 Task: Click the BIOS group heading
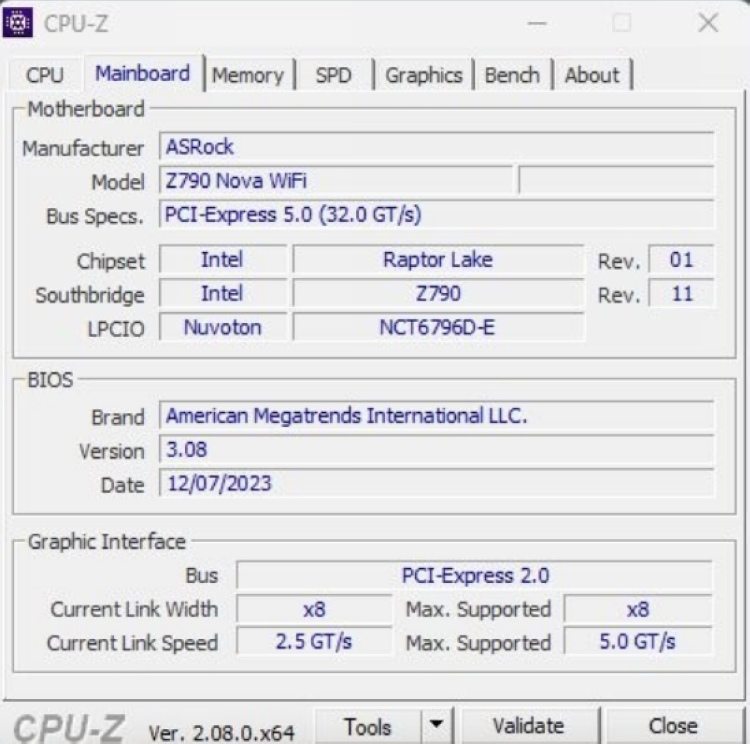coord(50,380)
